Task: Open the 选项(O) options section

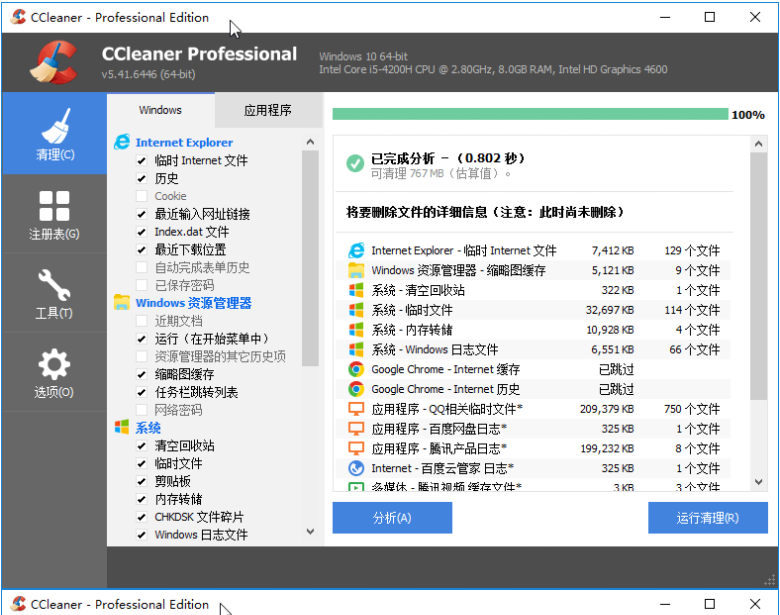Action: tap(54, 373)
